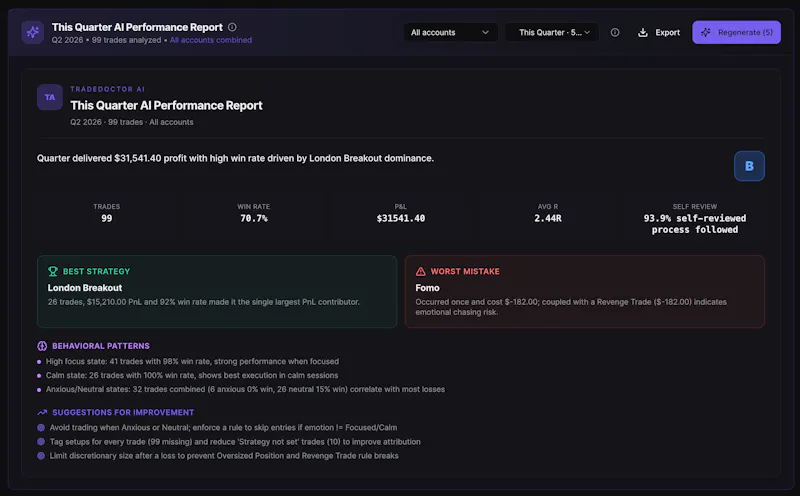Click the BEST STRATEGY heading
This screenshot has width=800, height=496.
[96, 271]
